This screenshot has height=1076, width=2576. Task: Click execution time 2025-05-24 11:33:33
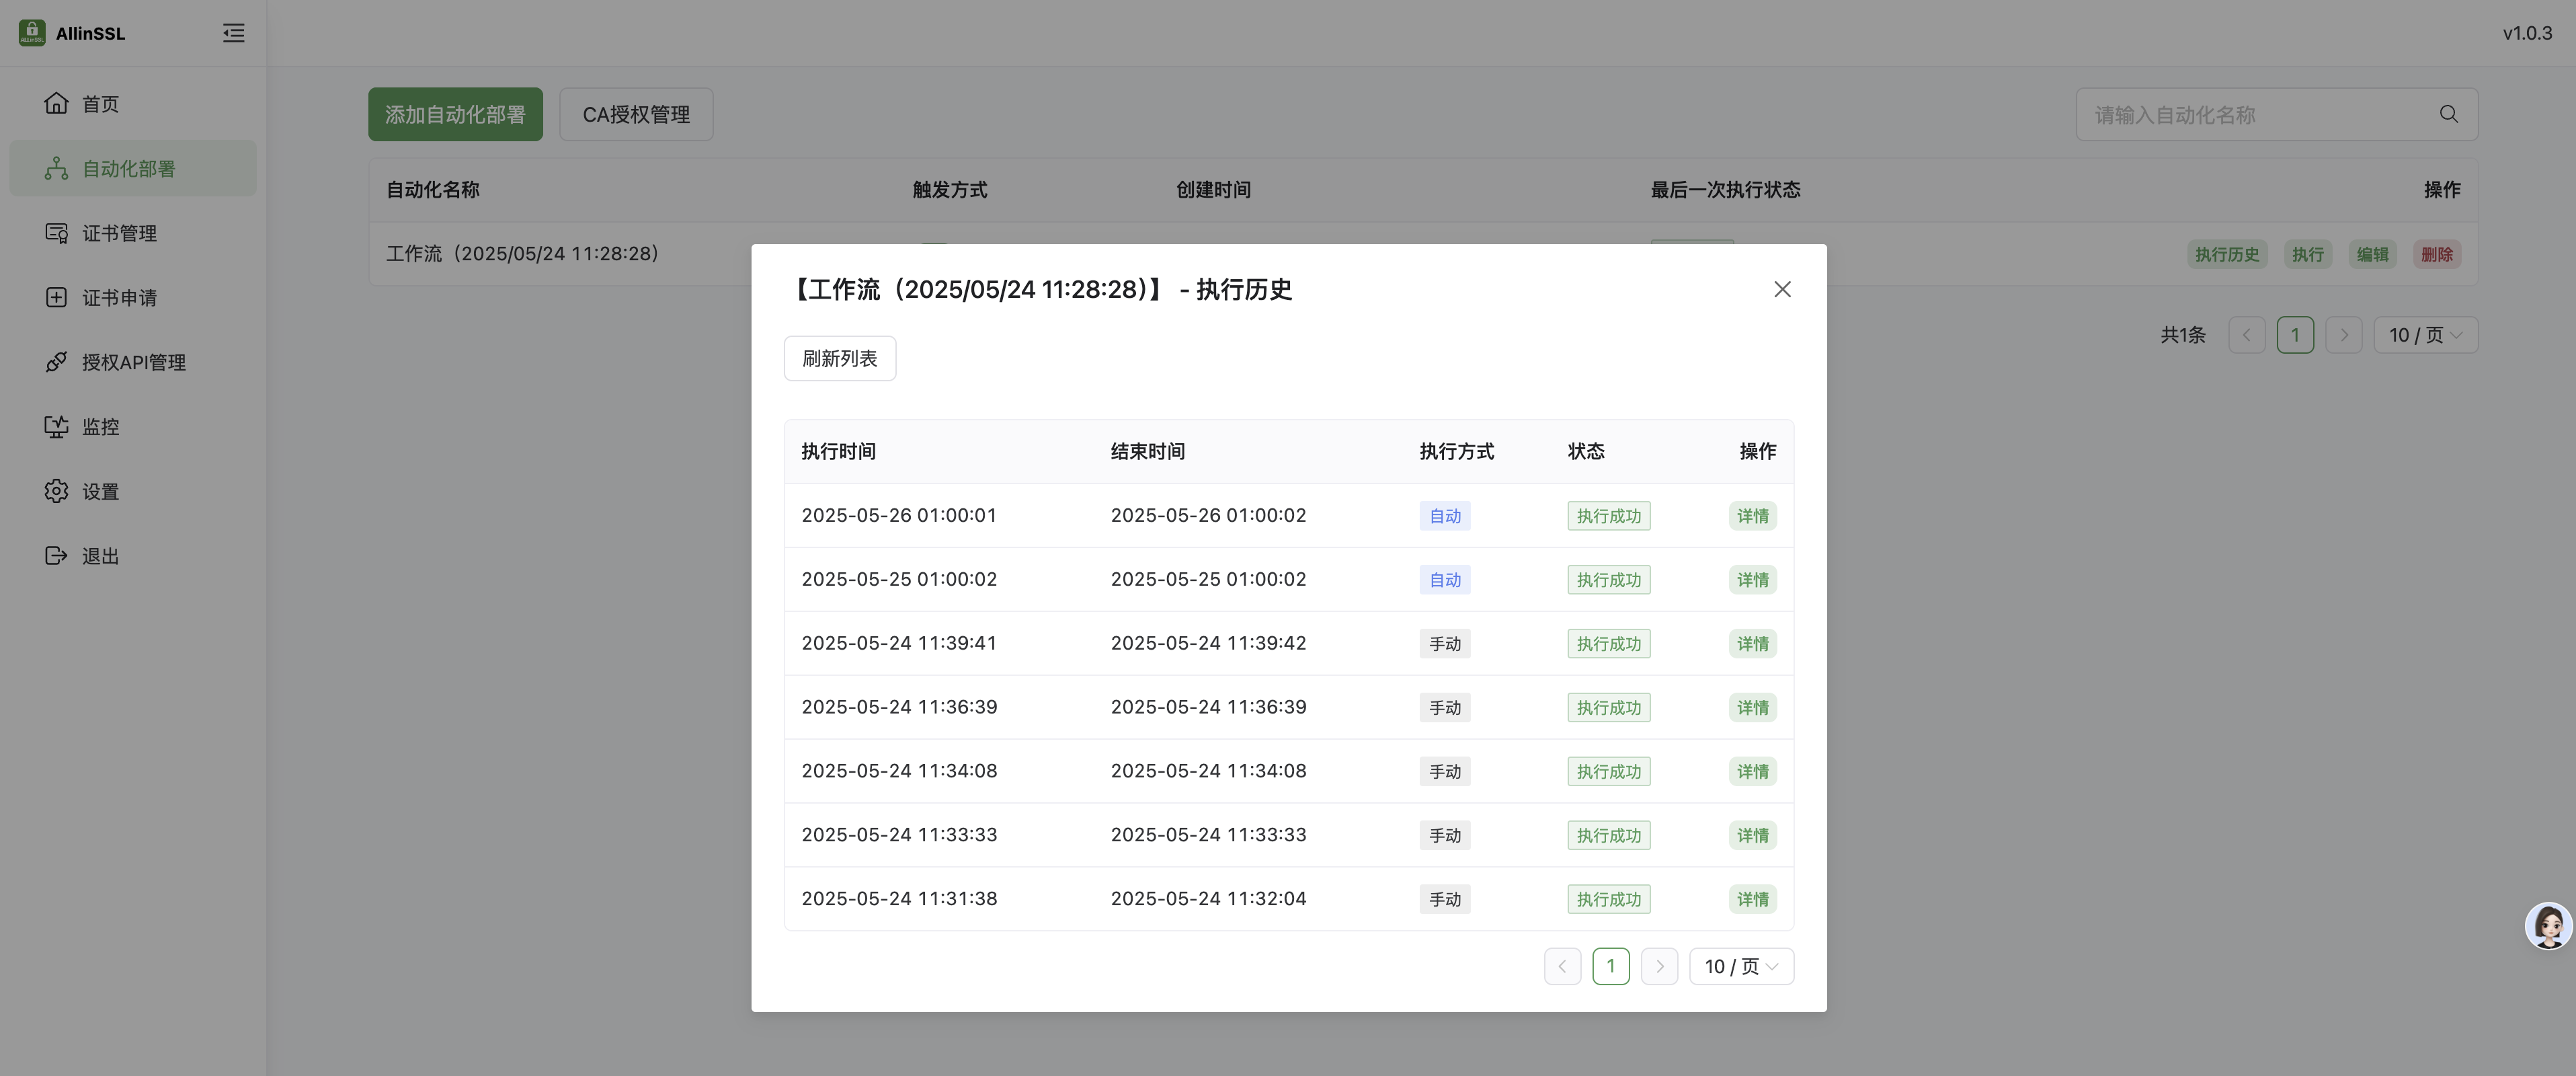899,835
